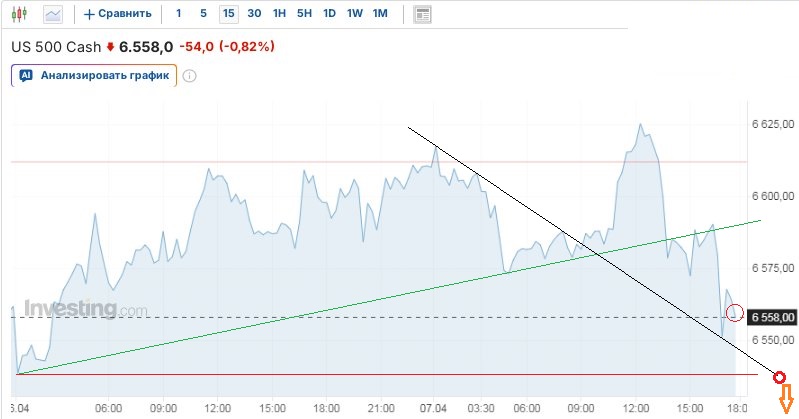Image resolution: width=799 pixels, height=419 pixels.
Task: Select the 5H timeframe
Action: 305,14
